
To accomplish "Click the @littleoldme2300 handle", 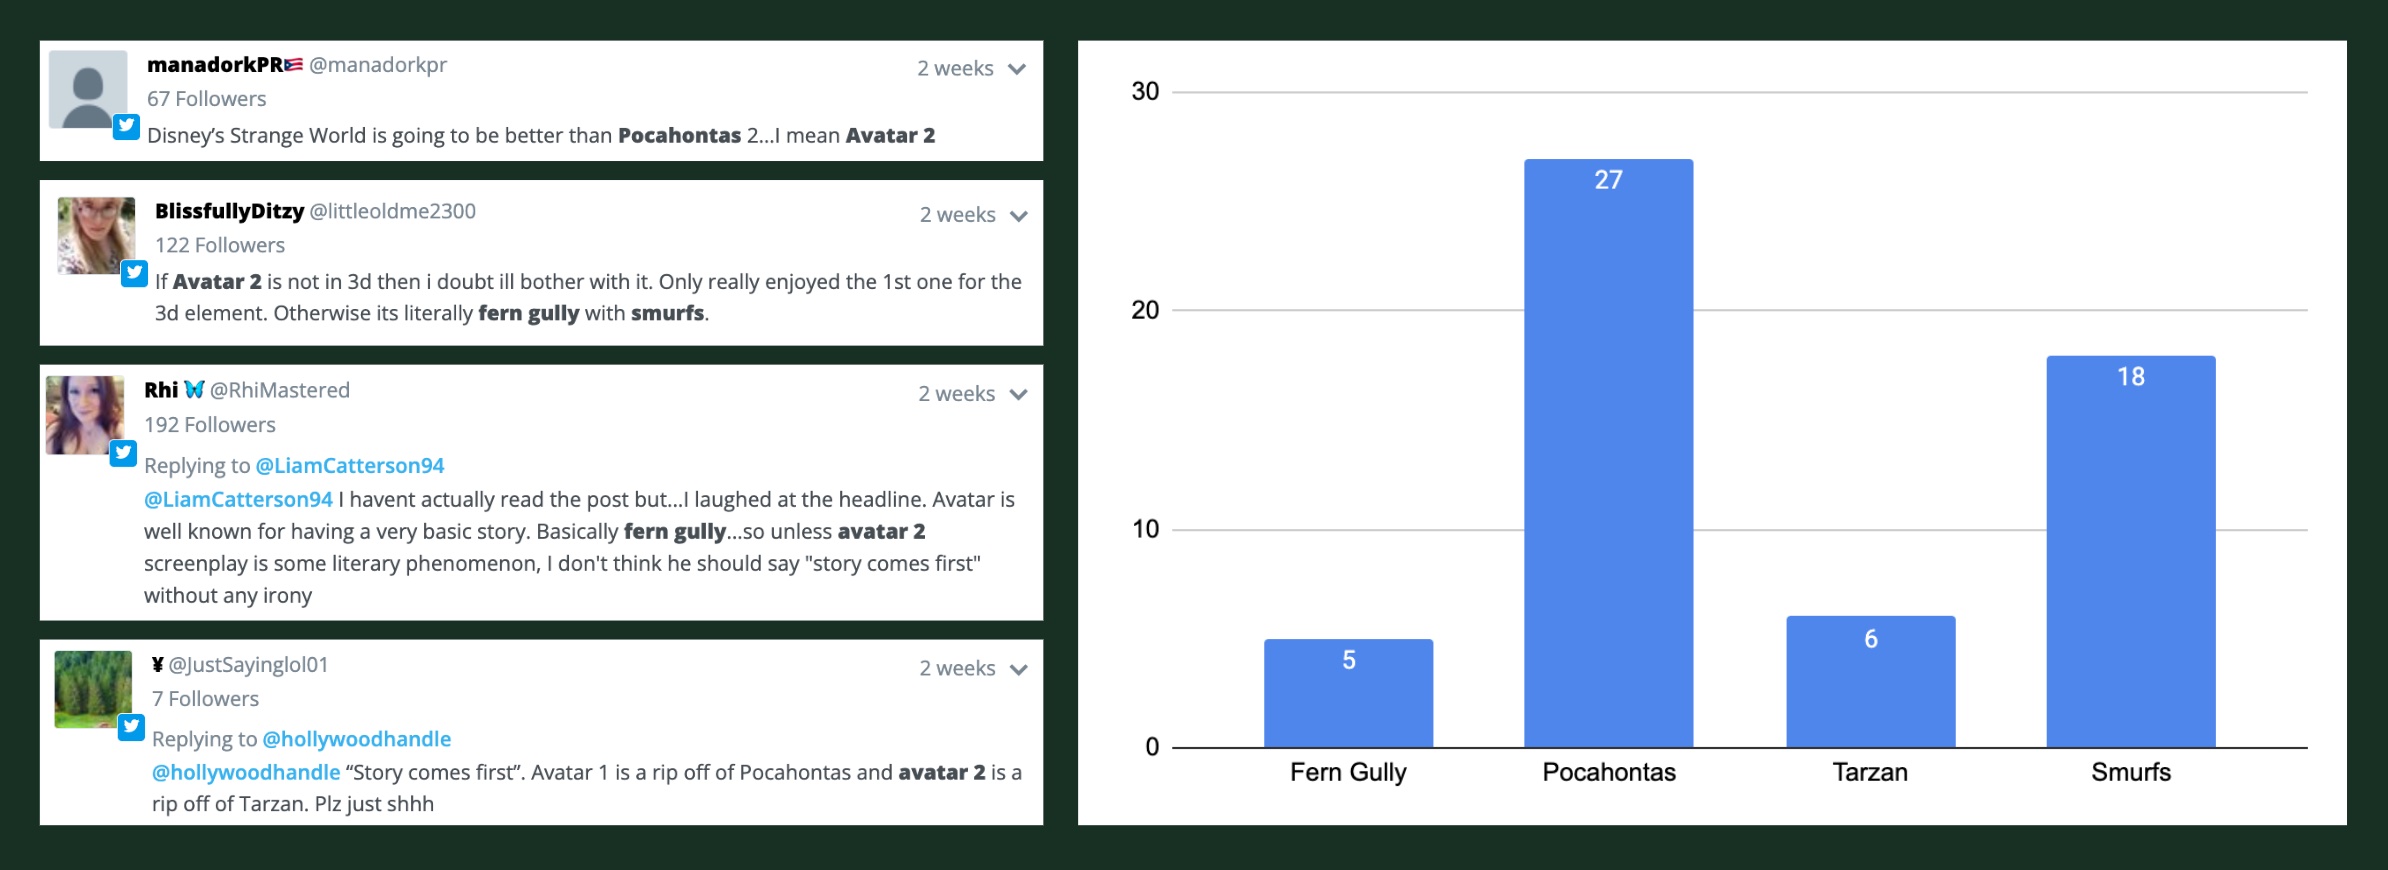I will tap(393, 212).
